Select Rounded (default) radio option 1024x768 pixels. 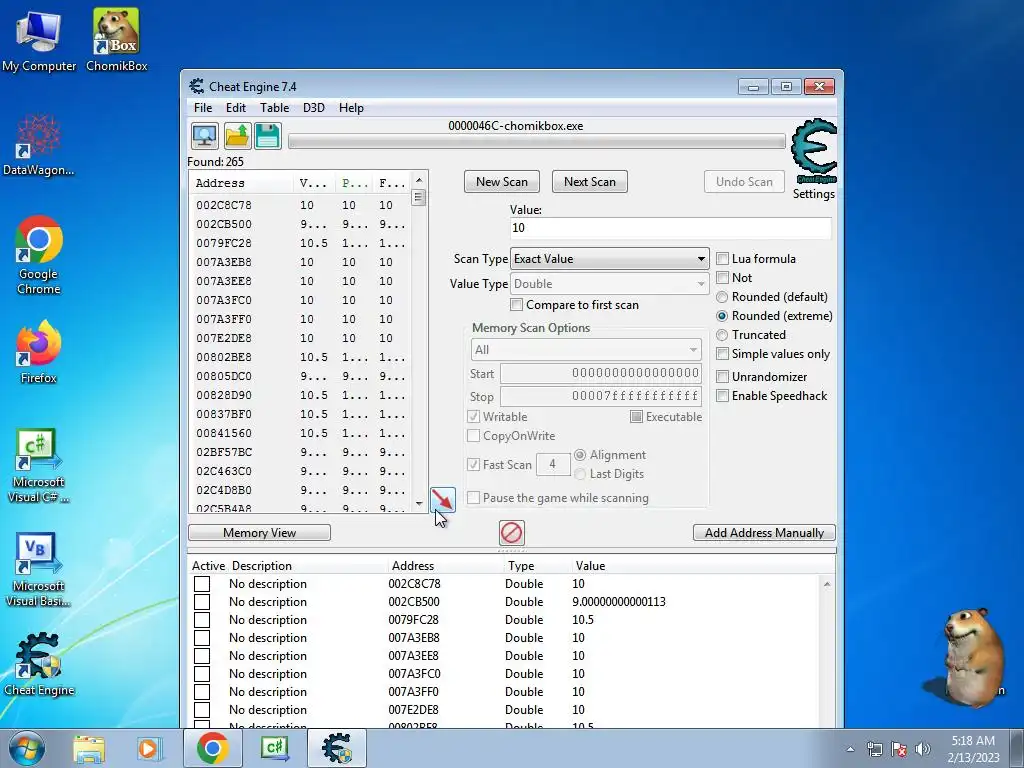(722, 297)
